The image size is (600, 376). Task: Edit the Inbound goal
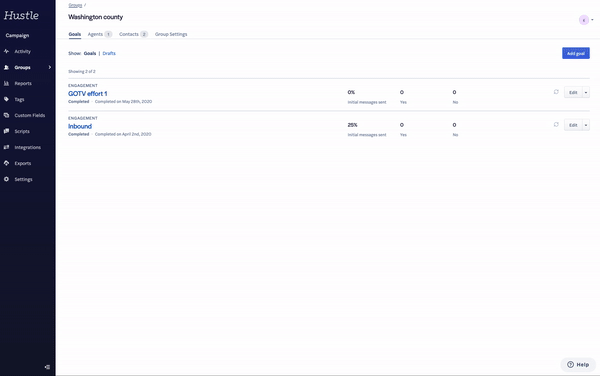pyautogui.click(x=573, y=125)
